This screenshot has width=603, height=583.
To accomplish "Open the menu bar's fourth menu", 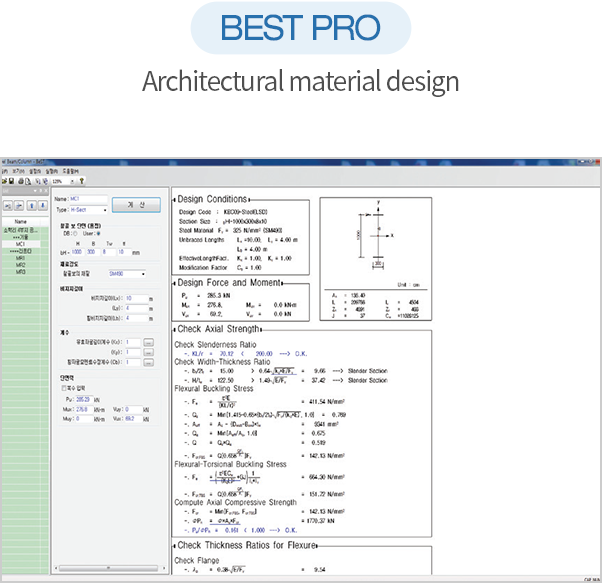I will (52, 171).
